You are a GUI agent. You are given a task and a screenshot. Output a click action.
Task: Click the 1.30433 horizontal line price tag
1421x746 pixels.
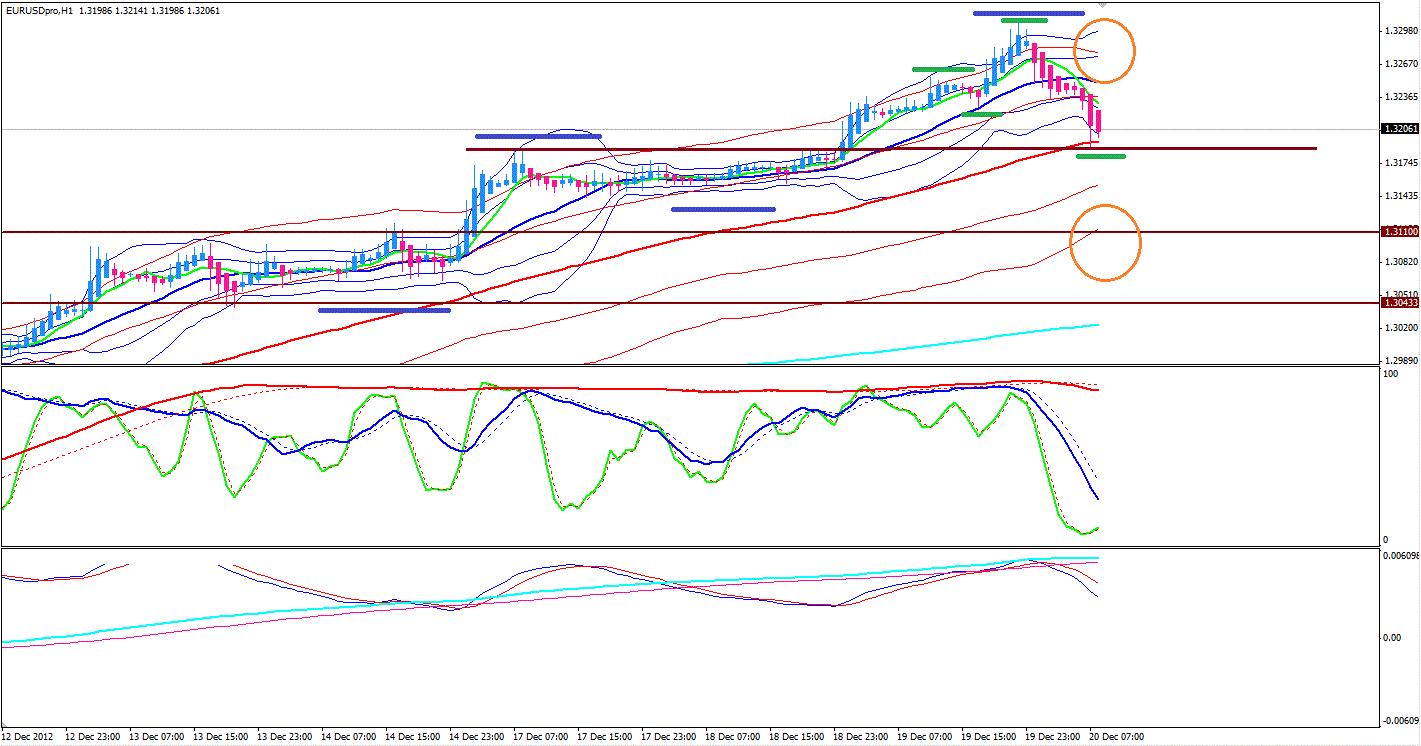(1397, 302)
